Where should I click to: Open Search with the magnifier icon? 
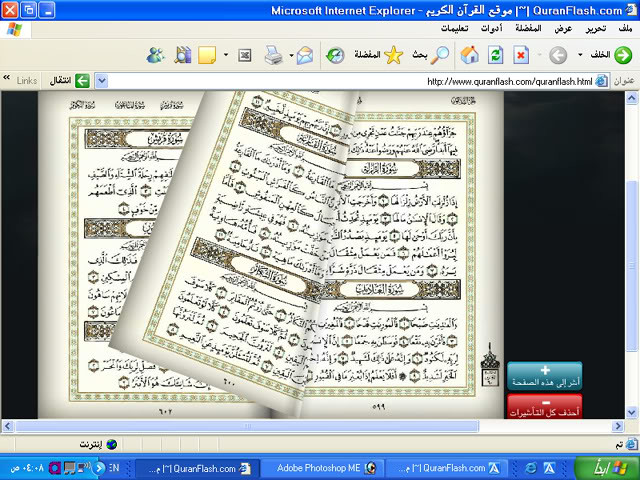(x=440, y=55)
